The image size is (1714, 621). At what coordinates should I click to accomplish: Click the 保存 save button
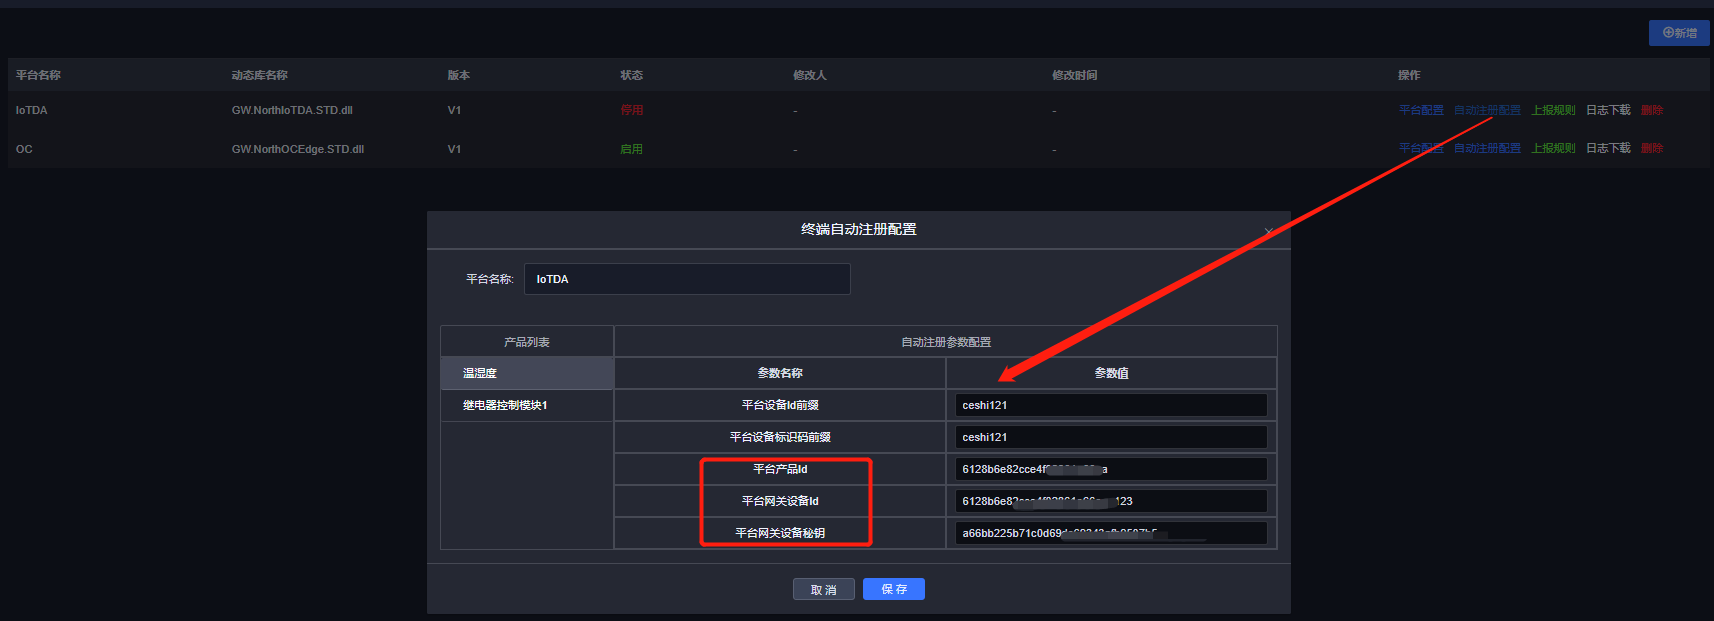click(894, 590)
